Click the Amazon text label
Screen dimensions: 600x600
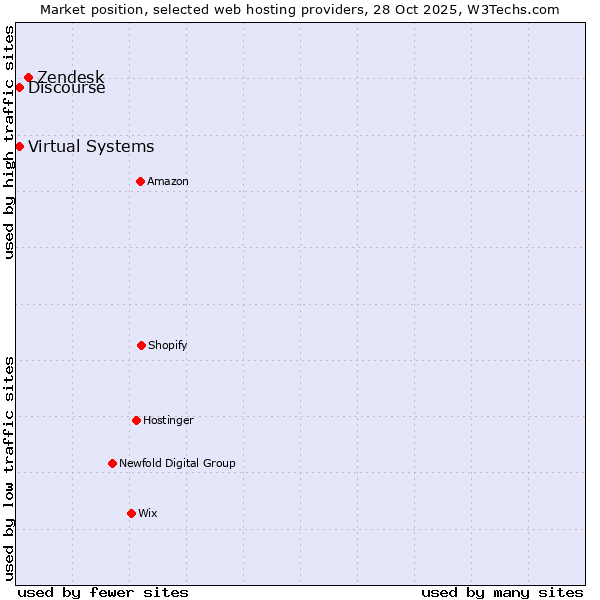pos(168,182)
